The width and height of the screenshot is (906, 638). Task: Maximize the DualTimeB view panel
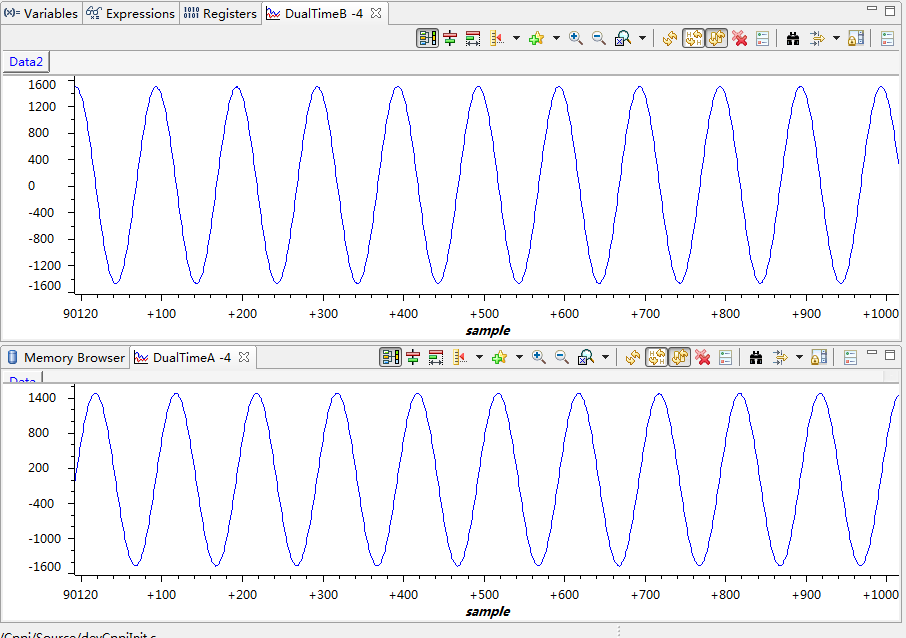point(890,10)
